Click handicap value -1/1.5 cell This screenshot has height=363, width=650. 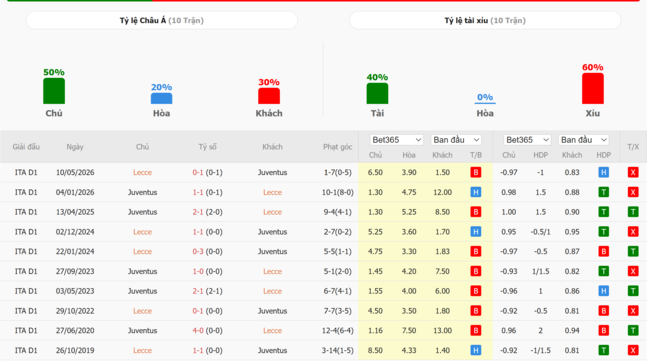click(x=541, y=350)
